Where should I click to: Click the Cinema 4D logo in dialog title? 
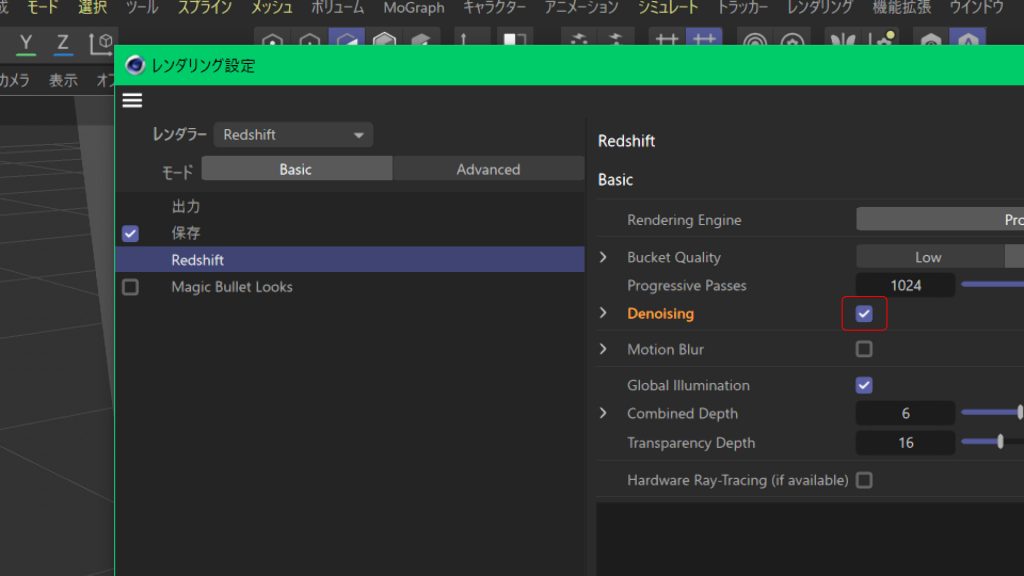135,66
